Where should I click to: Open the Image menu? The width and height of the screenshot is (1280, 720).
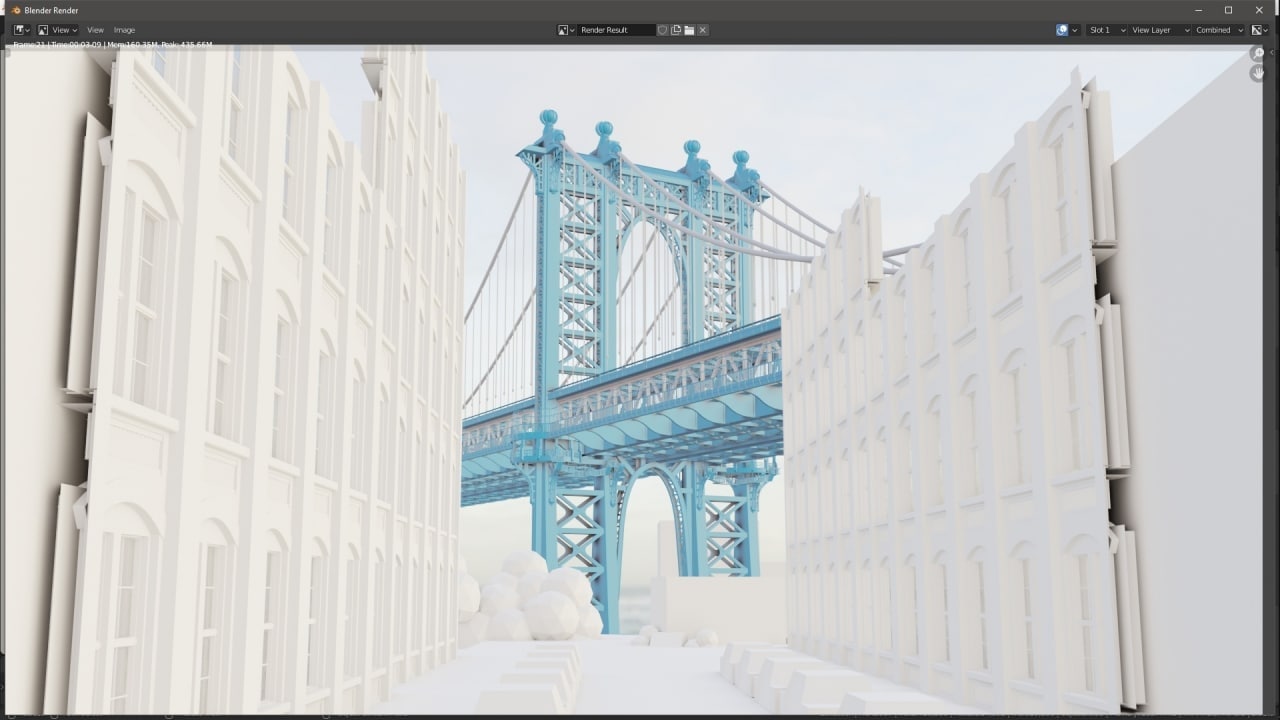124,30
